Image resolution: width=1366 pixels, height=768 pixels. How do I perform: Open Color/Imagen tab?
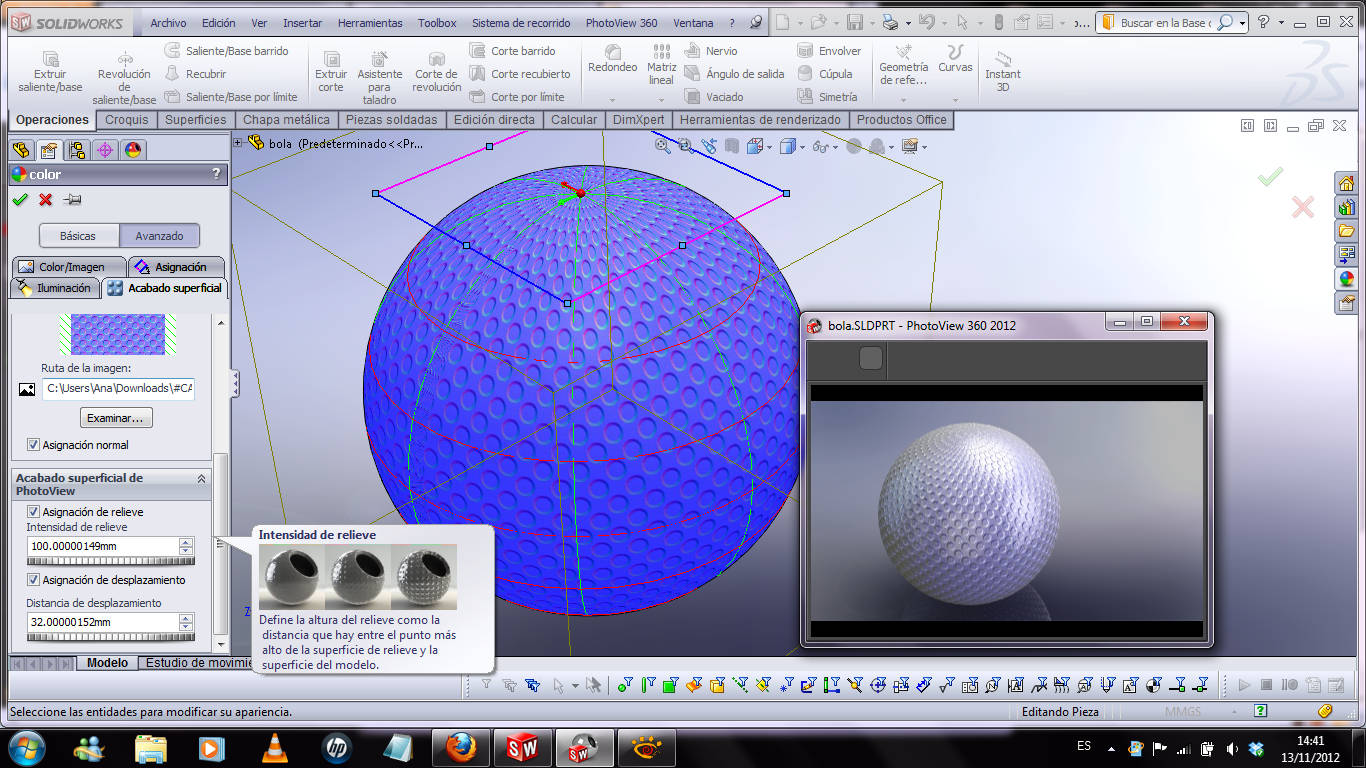[x=69, y=267]
